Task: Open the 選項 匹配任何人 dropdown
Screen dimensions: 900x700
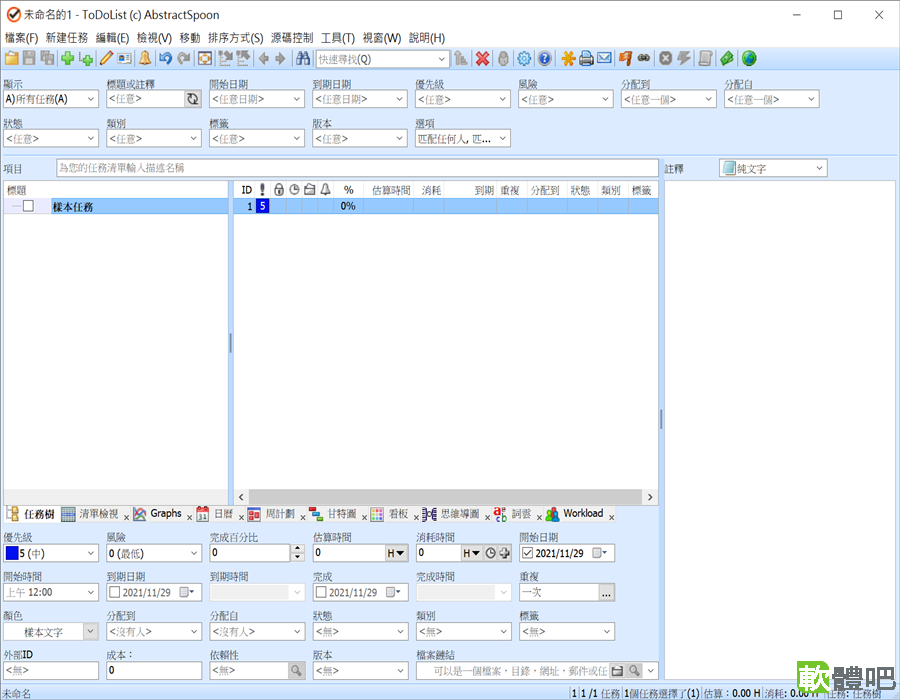Action: [x=463, y=138]
